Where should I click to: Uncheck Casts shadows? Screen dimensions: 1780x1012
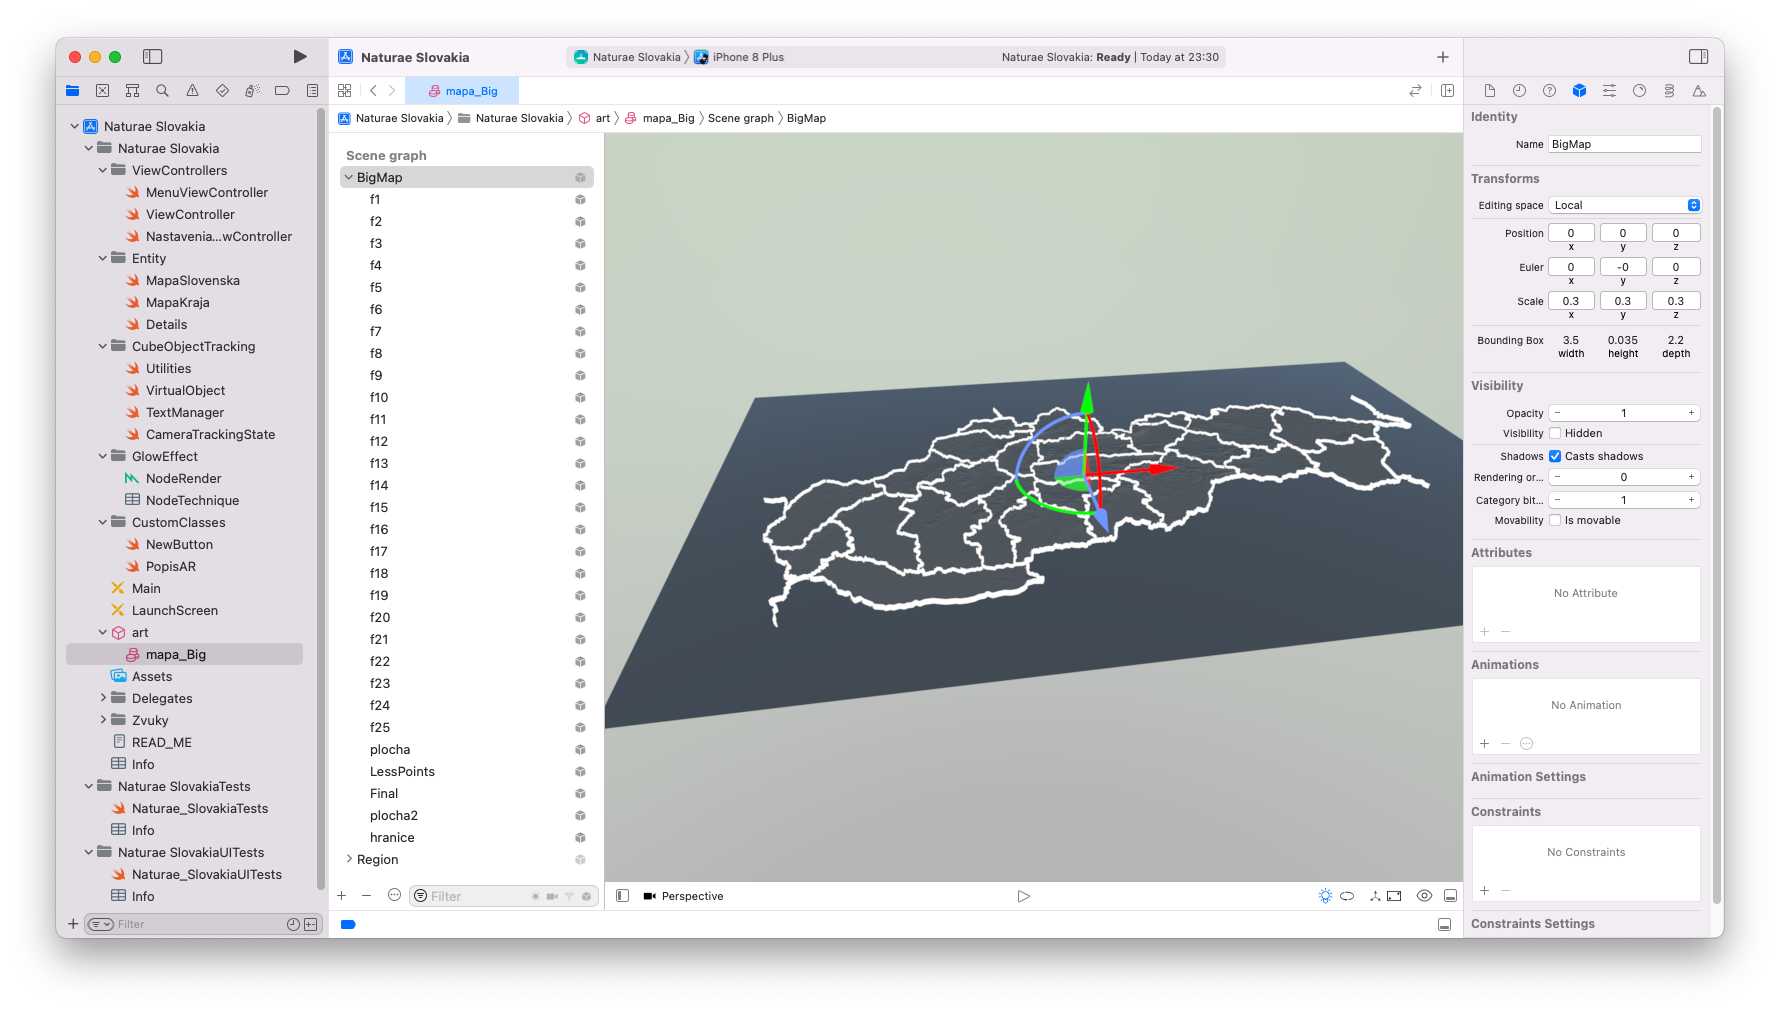pos(1555,456)
